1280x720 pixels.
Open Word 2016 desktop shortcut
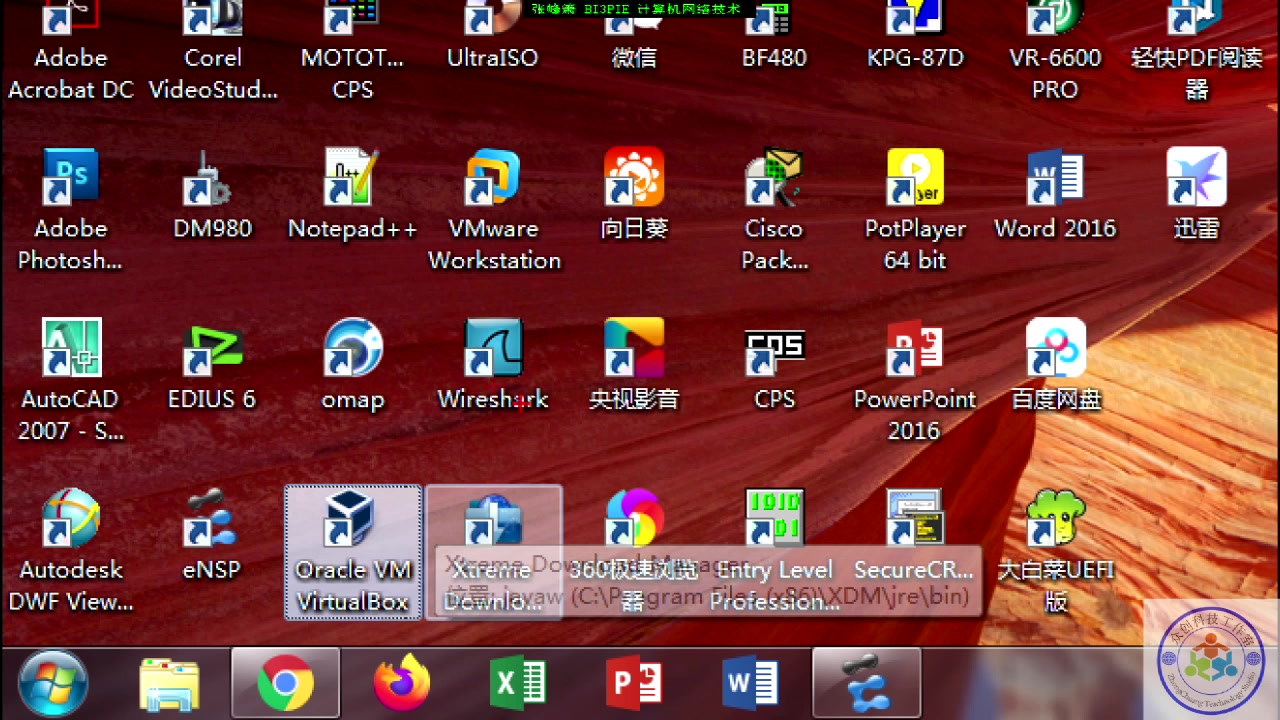(x=1055, y=196)
